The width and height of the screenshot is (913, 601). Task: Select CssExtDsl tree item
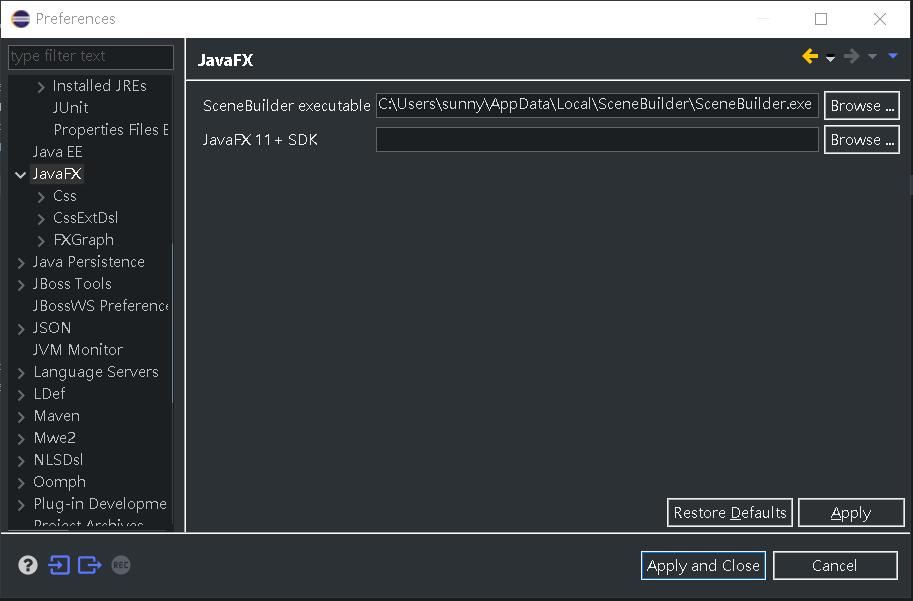point(86,218)
